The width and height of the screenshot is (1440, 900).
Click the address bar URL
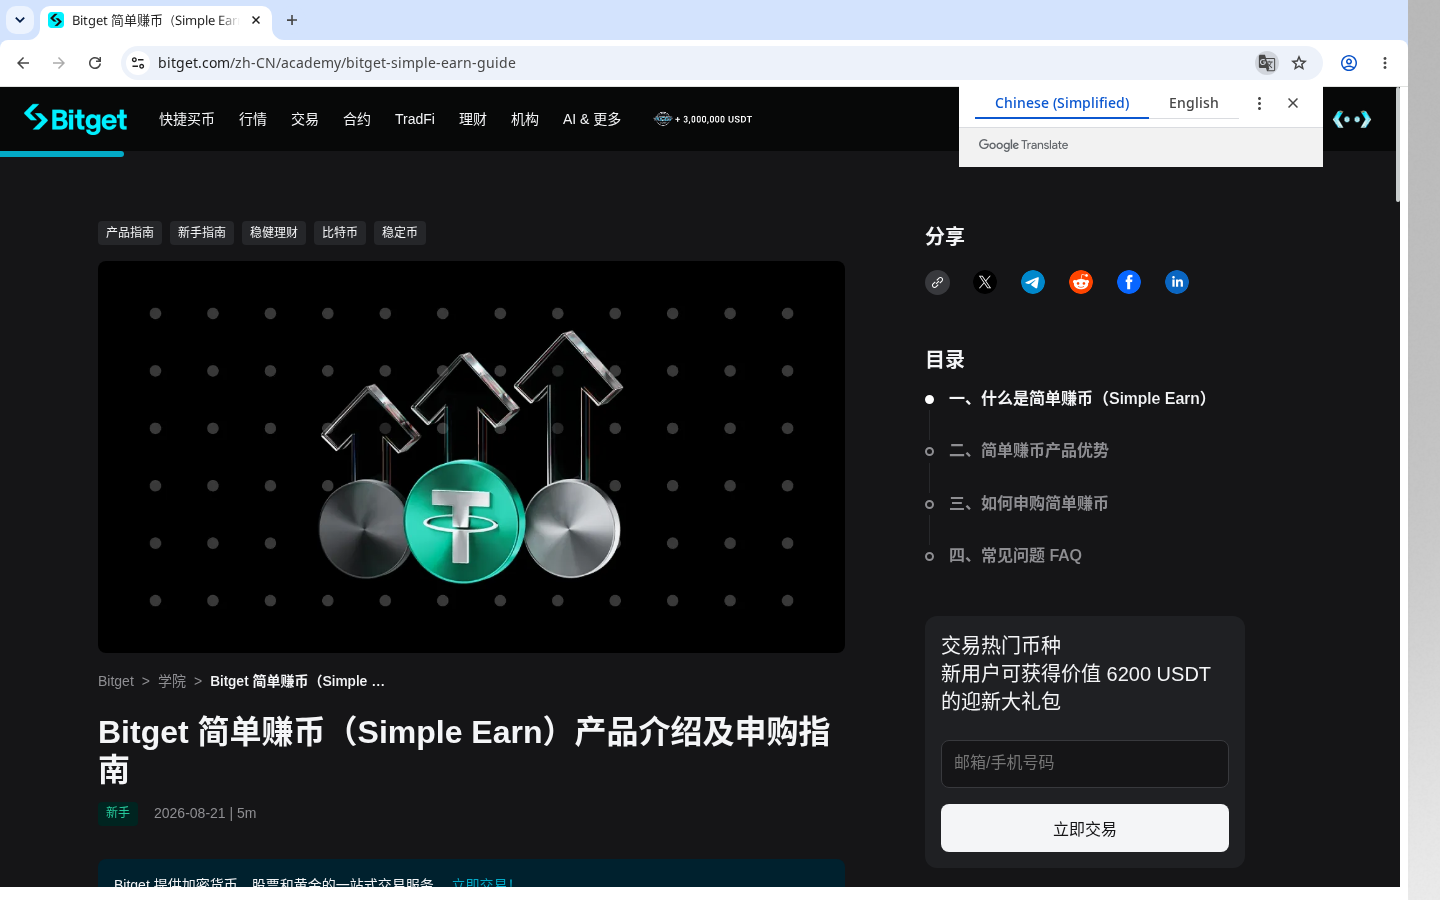tap(337, 63)
